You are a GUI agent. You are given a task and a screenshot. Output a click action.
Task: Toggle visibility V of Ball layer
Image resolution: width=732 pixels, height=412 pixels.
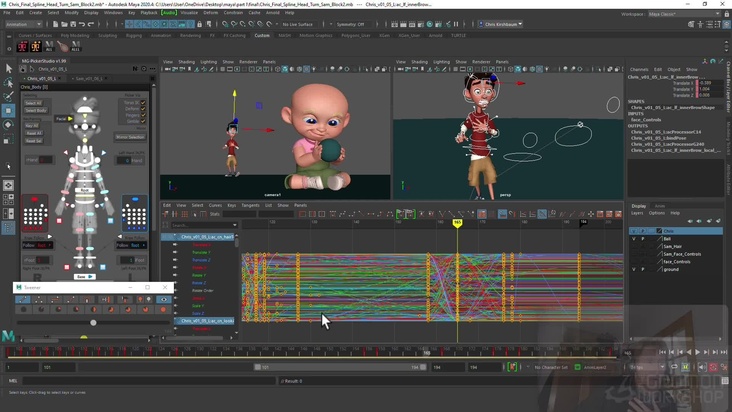pos(633,238)
